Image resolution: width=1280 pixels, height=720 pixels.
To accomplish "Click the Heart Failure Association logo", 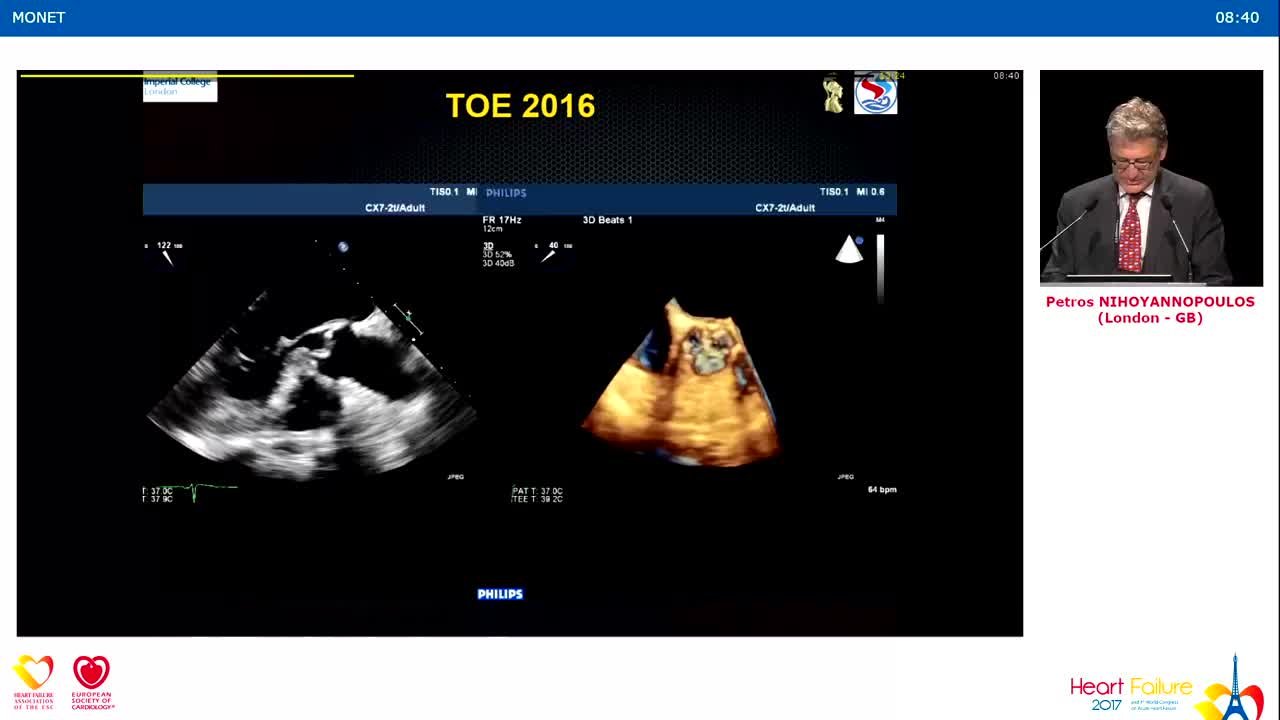I will pyautogui.click(x=33, y=682).
